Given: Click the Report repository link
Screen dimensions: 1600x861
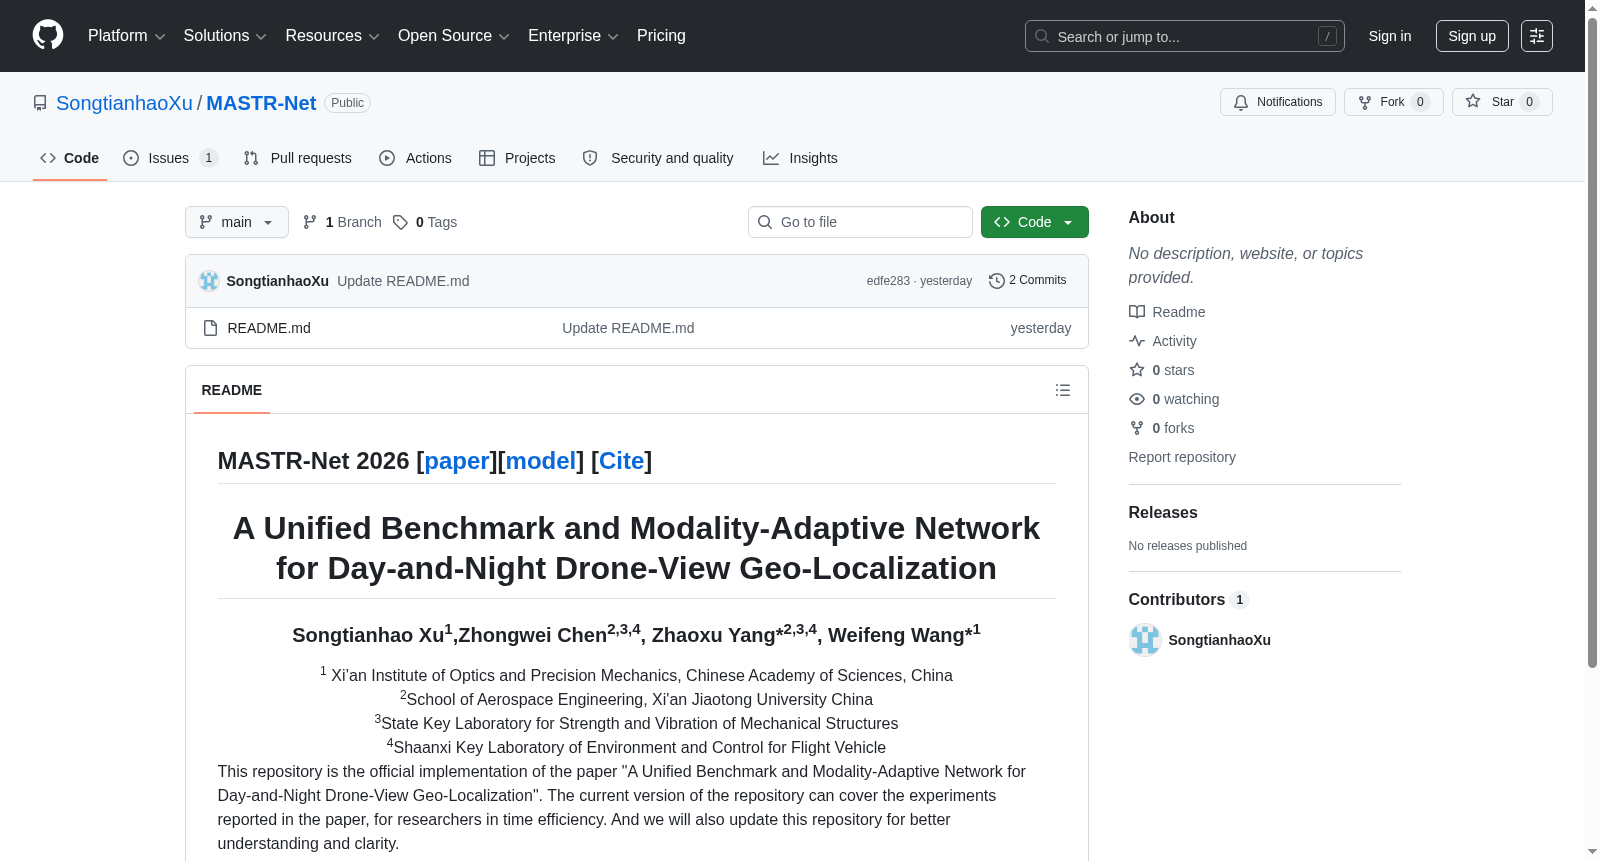Looking at the screenshot, I should click(1182, 457).
